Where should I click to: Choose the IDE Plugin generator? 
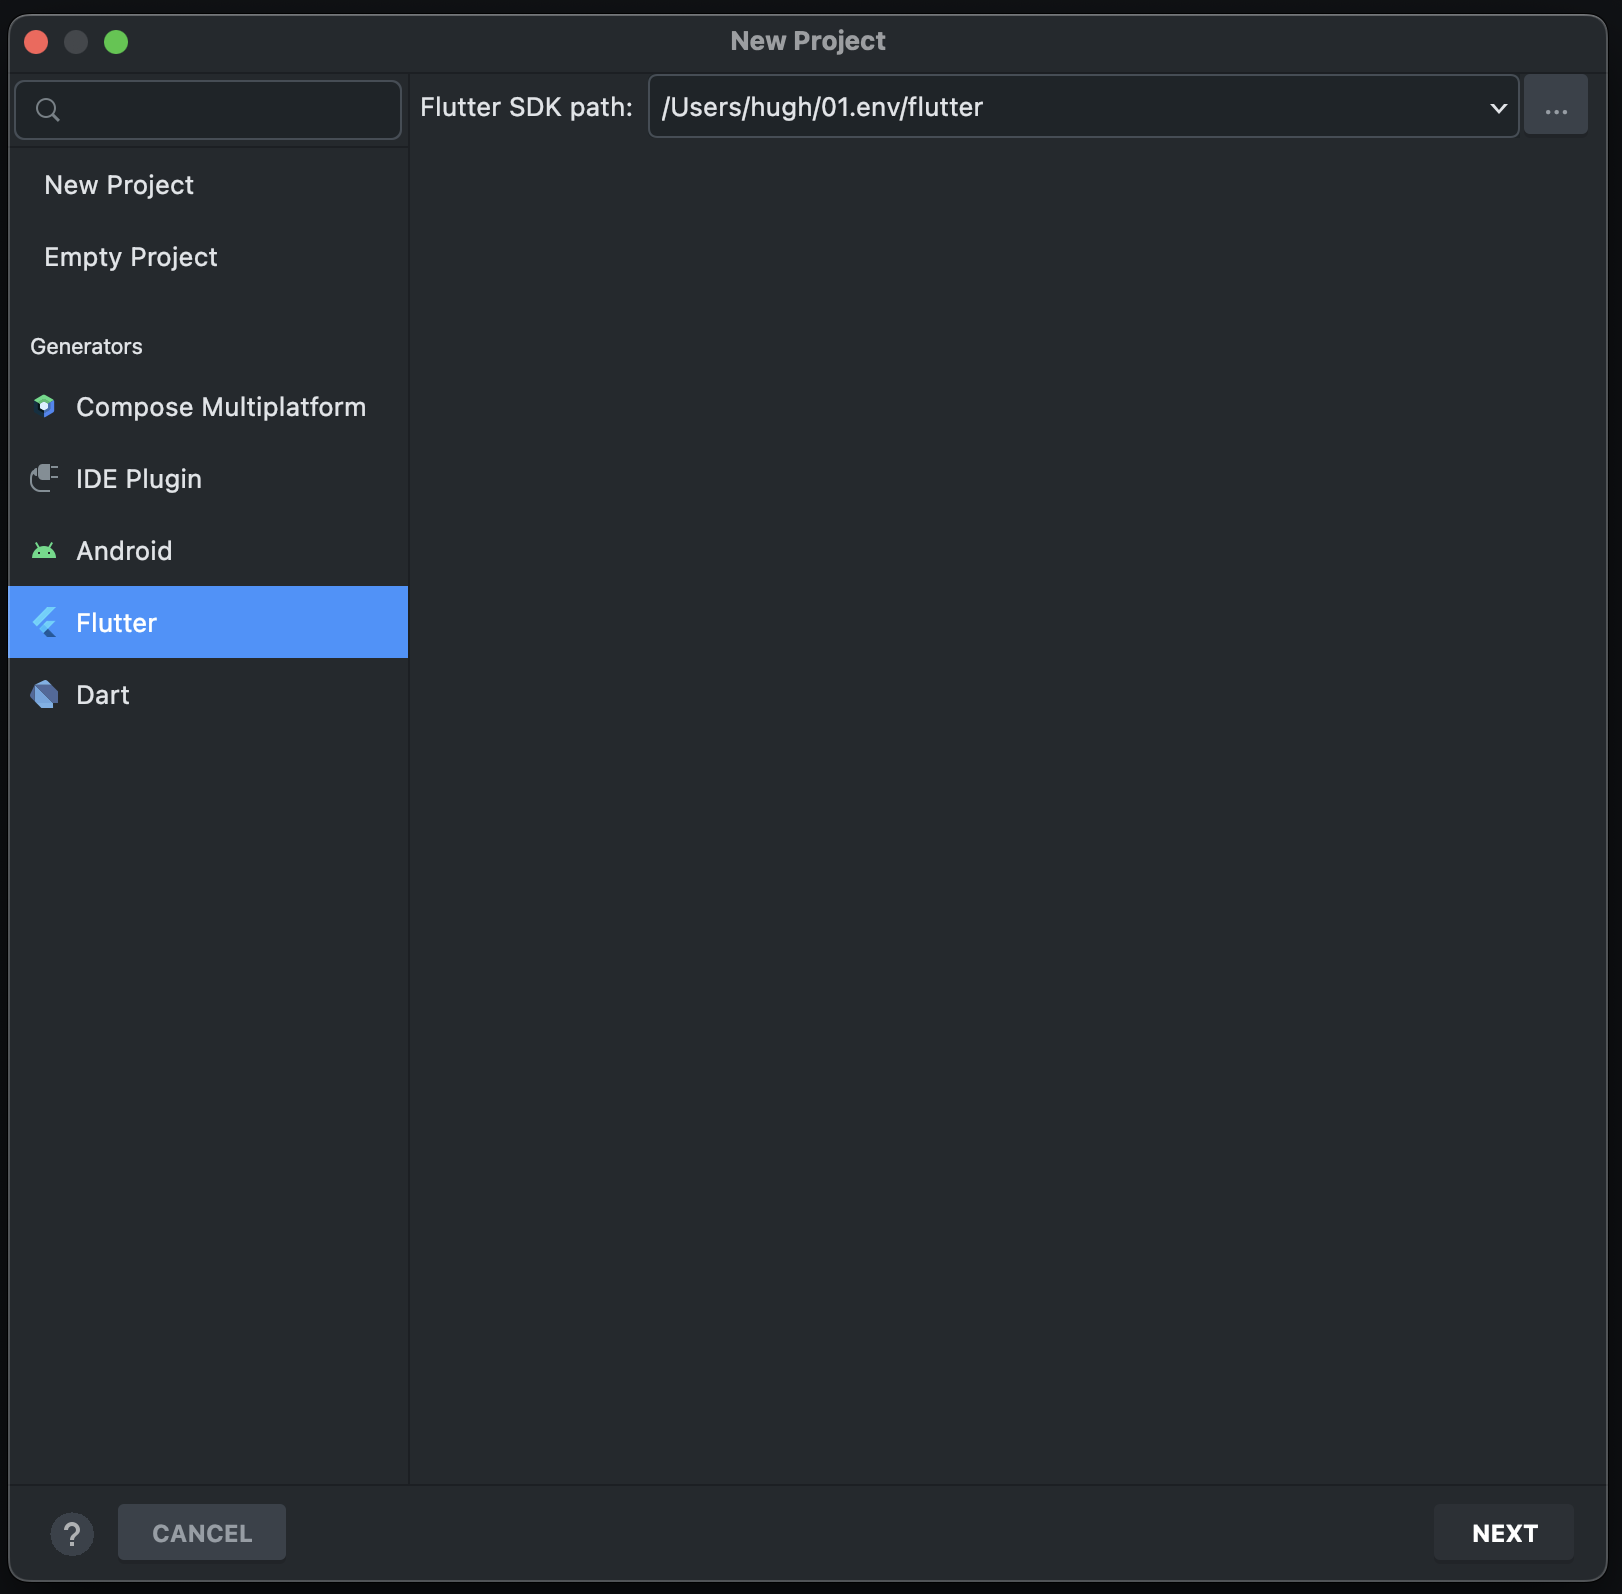(208, 479)
